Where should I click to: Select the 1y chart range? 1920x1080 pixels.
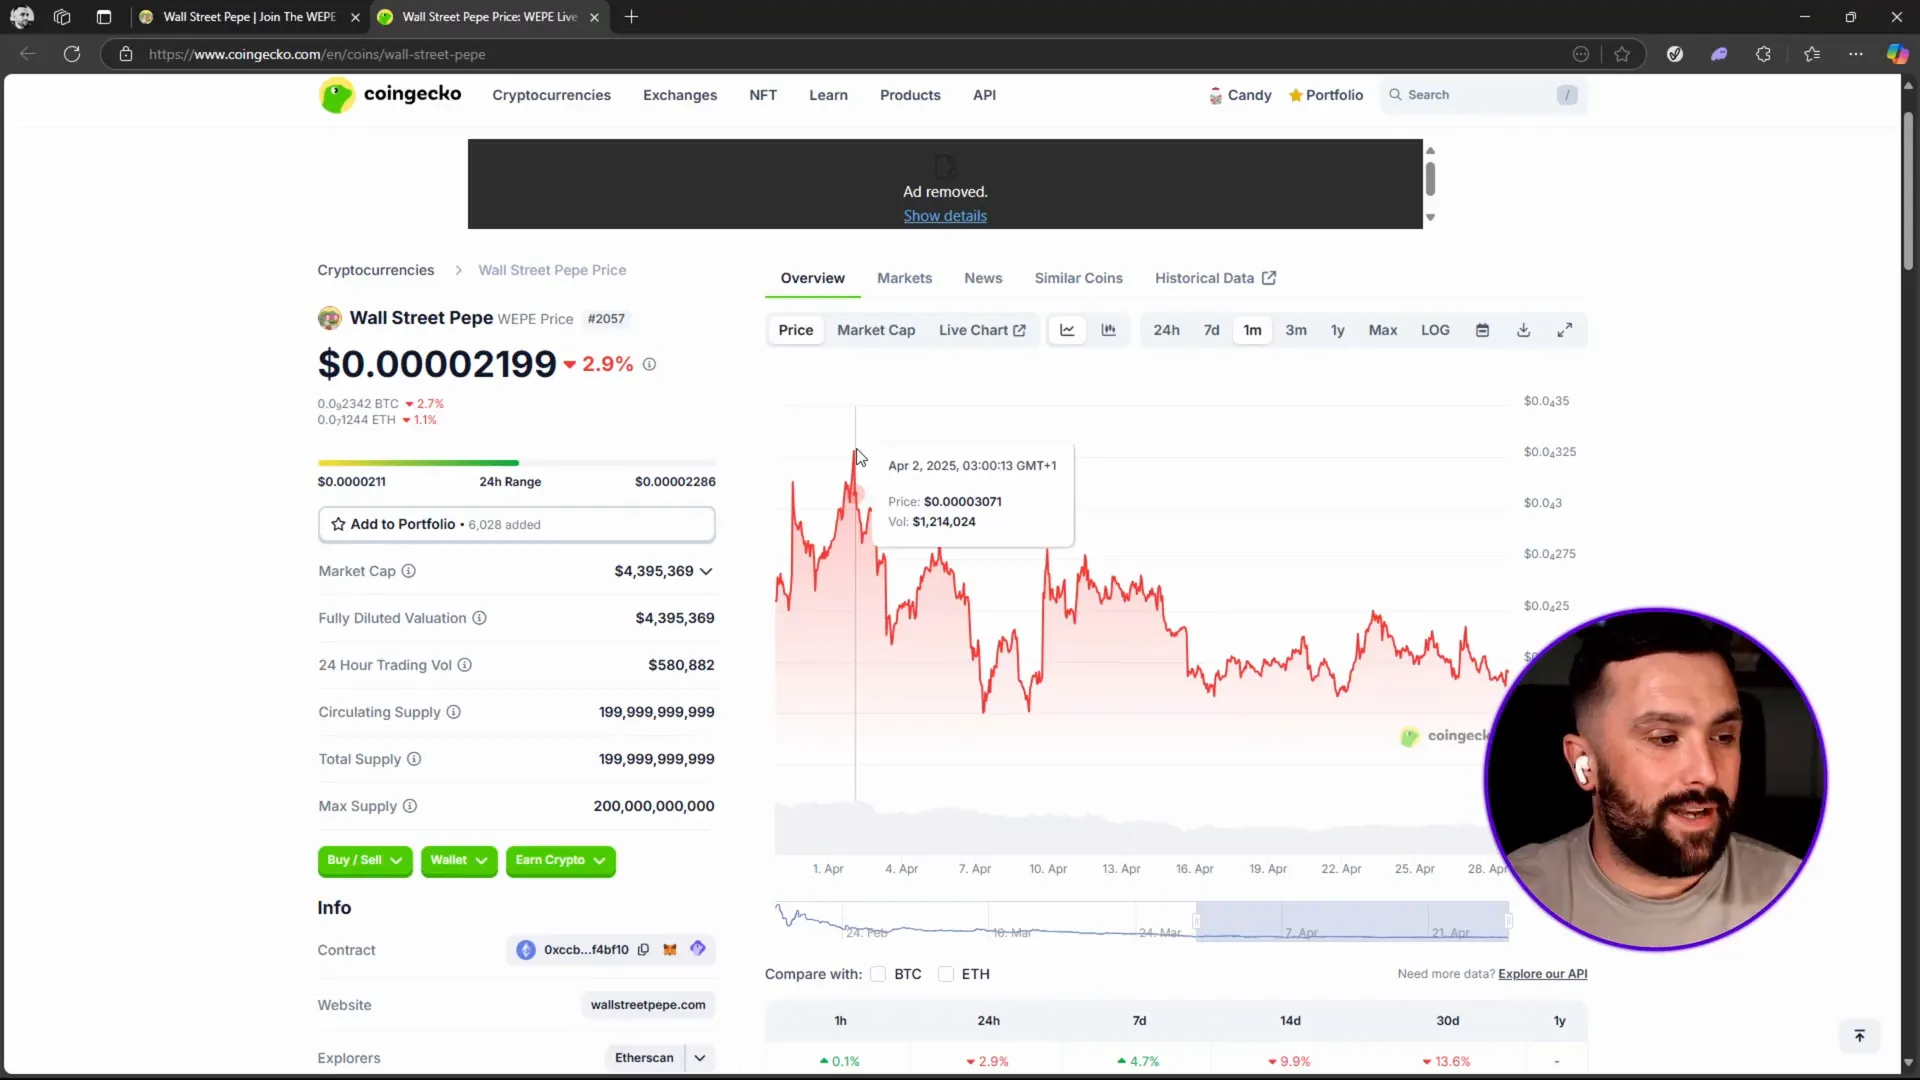[1337, 330]
